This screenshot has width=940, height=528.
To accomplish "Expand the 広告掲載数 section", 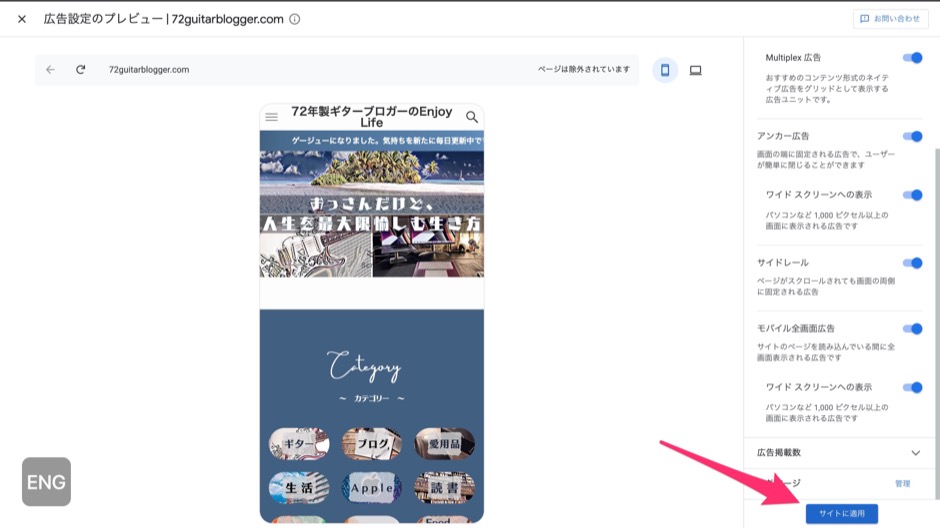I will (x=915, y=453).
